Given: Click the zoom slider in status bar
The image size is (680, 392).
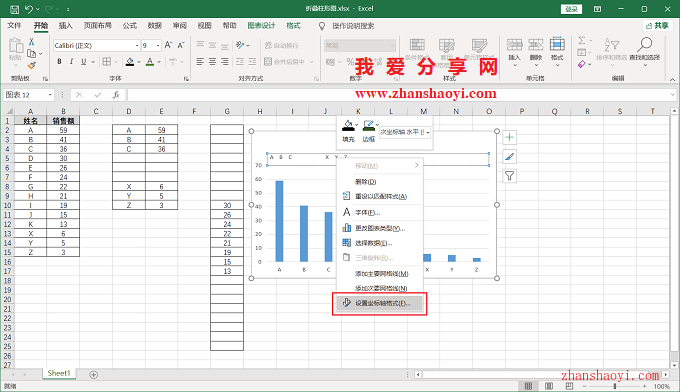Looking at the screenshot, I should click(x=615, y=386).
